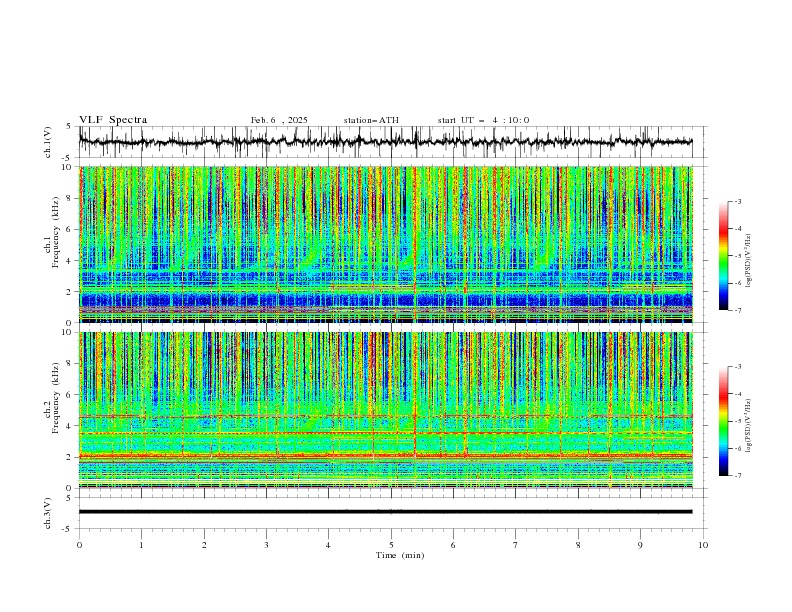Click the ch.1 spectrogram panel
The image size is (792, 612).
coord(385,244)
